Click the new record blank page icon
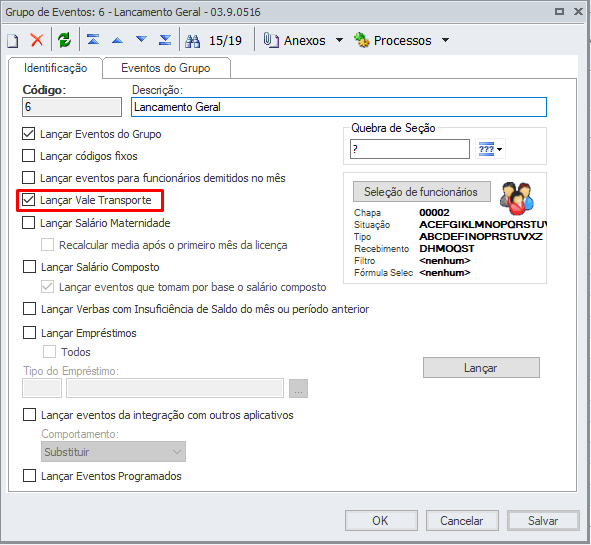Screen dimensions: 591x545 tap(13, 40)
